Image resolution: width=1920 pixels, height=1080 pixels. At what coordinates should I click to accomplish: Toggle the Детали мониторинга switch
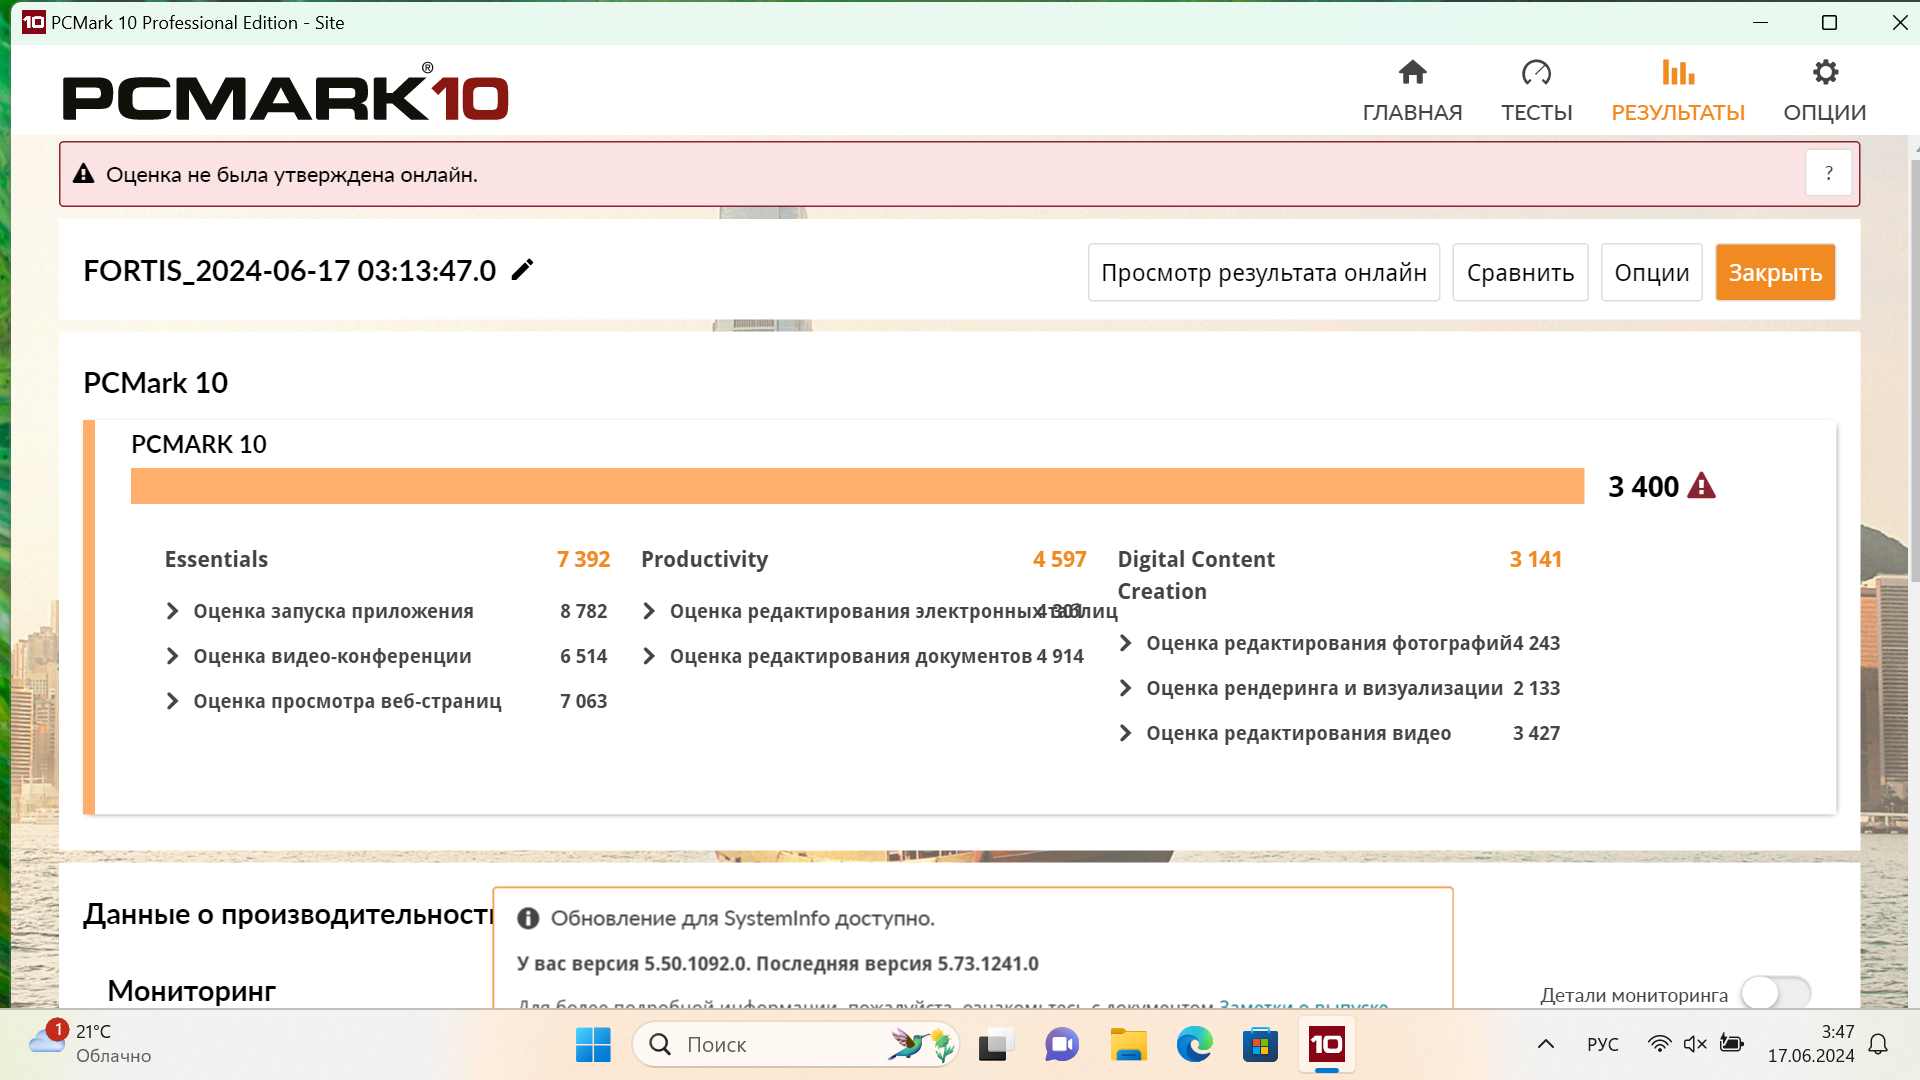pyautogui.click(x=1775, y=994)
